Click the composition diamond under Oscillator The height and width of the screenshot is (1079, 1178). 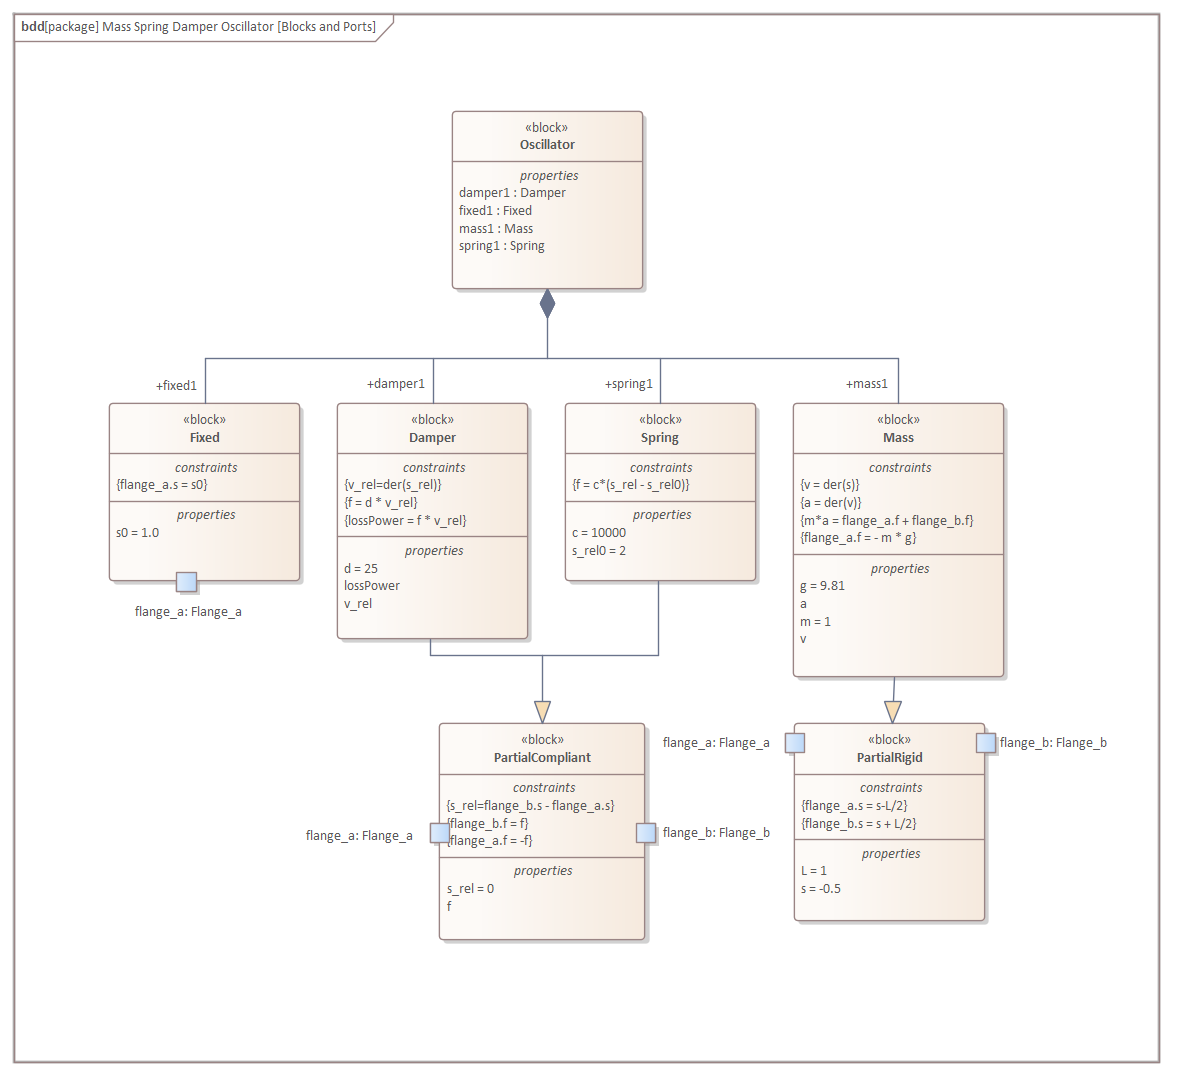[547, 304]
